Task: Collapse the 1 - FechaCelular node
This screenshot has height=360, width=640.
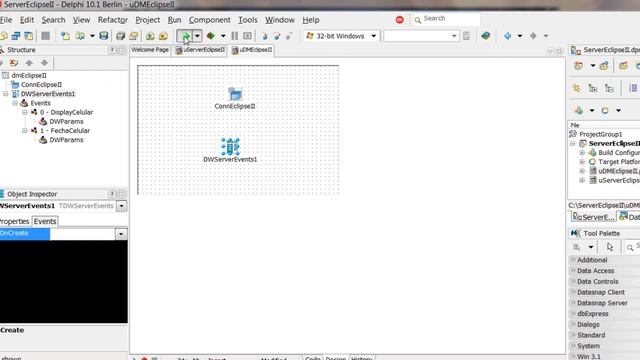Action: [24, 131]
